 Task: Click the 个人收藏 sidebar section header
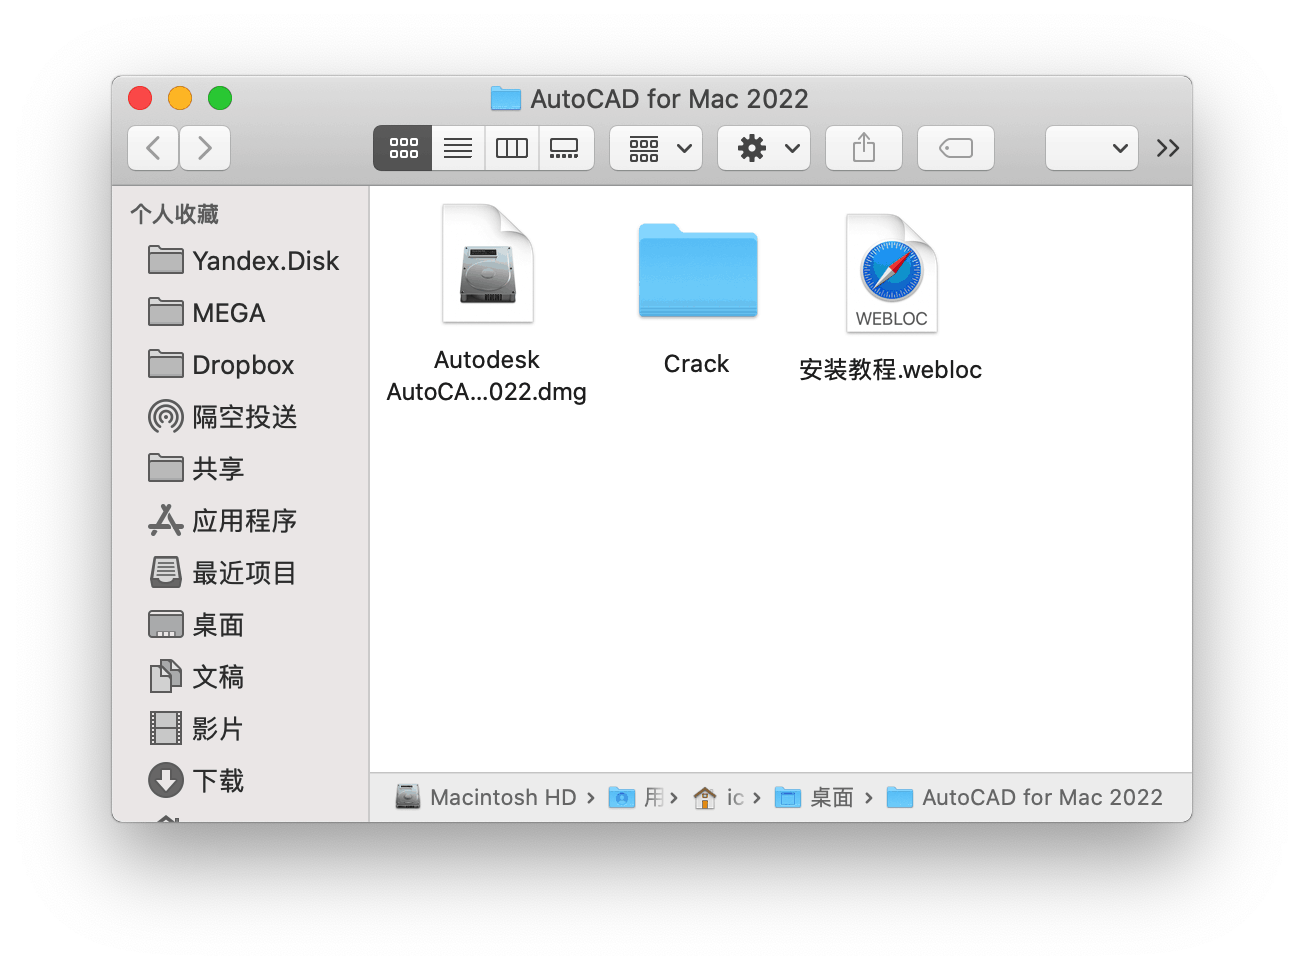click(174, 214)
